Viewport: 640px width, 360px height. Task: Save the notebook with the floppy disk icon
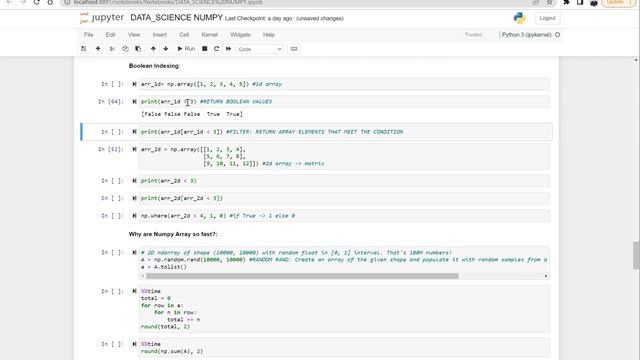84,49
